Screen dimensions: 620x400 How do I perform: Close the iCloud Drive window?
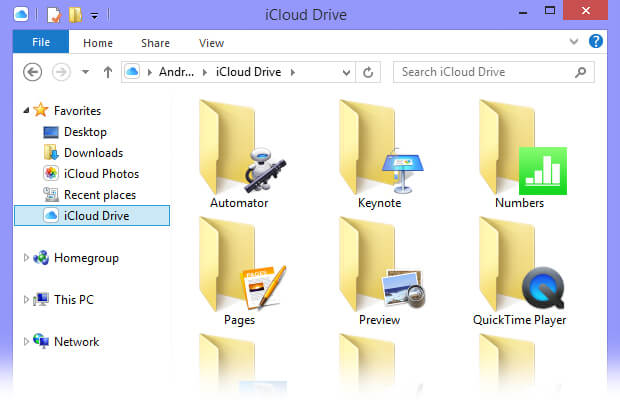[x=586, y=10]
